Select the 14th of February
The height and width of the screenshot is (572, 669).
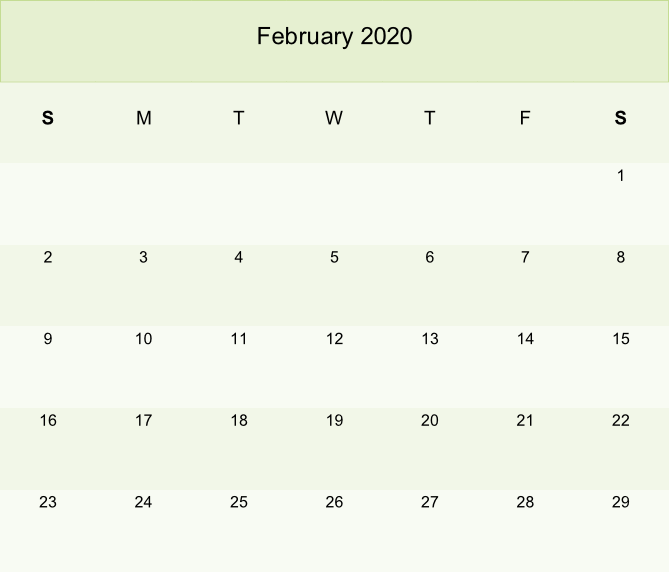[x=525, y=339]
